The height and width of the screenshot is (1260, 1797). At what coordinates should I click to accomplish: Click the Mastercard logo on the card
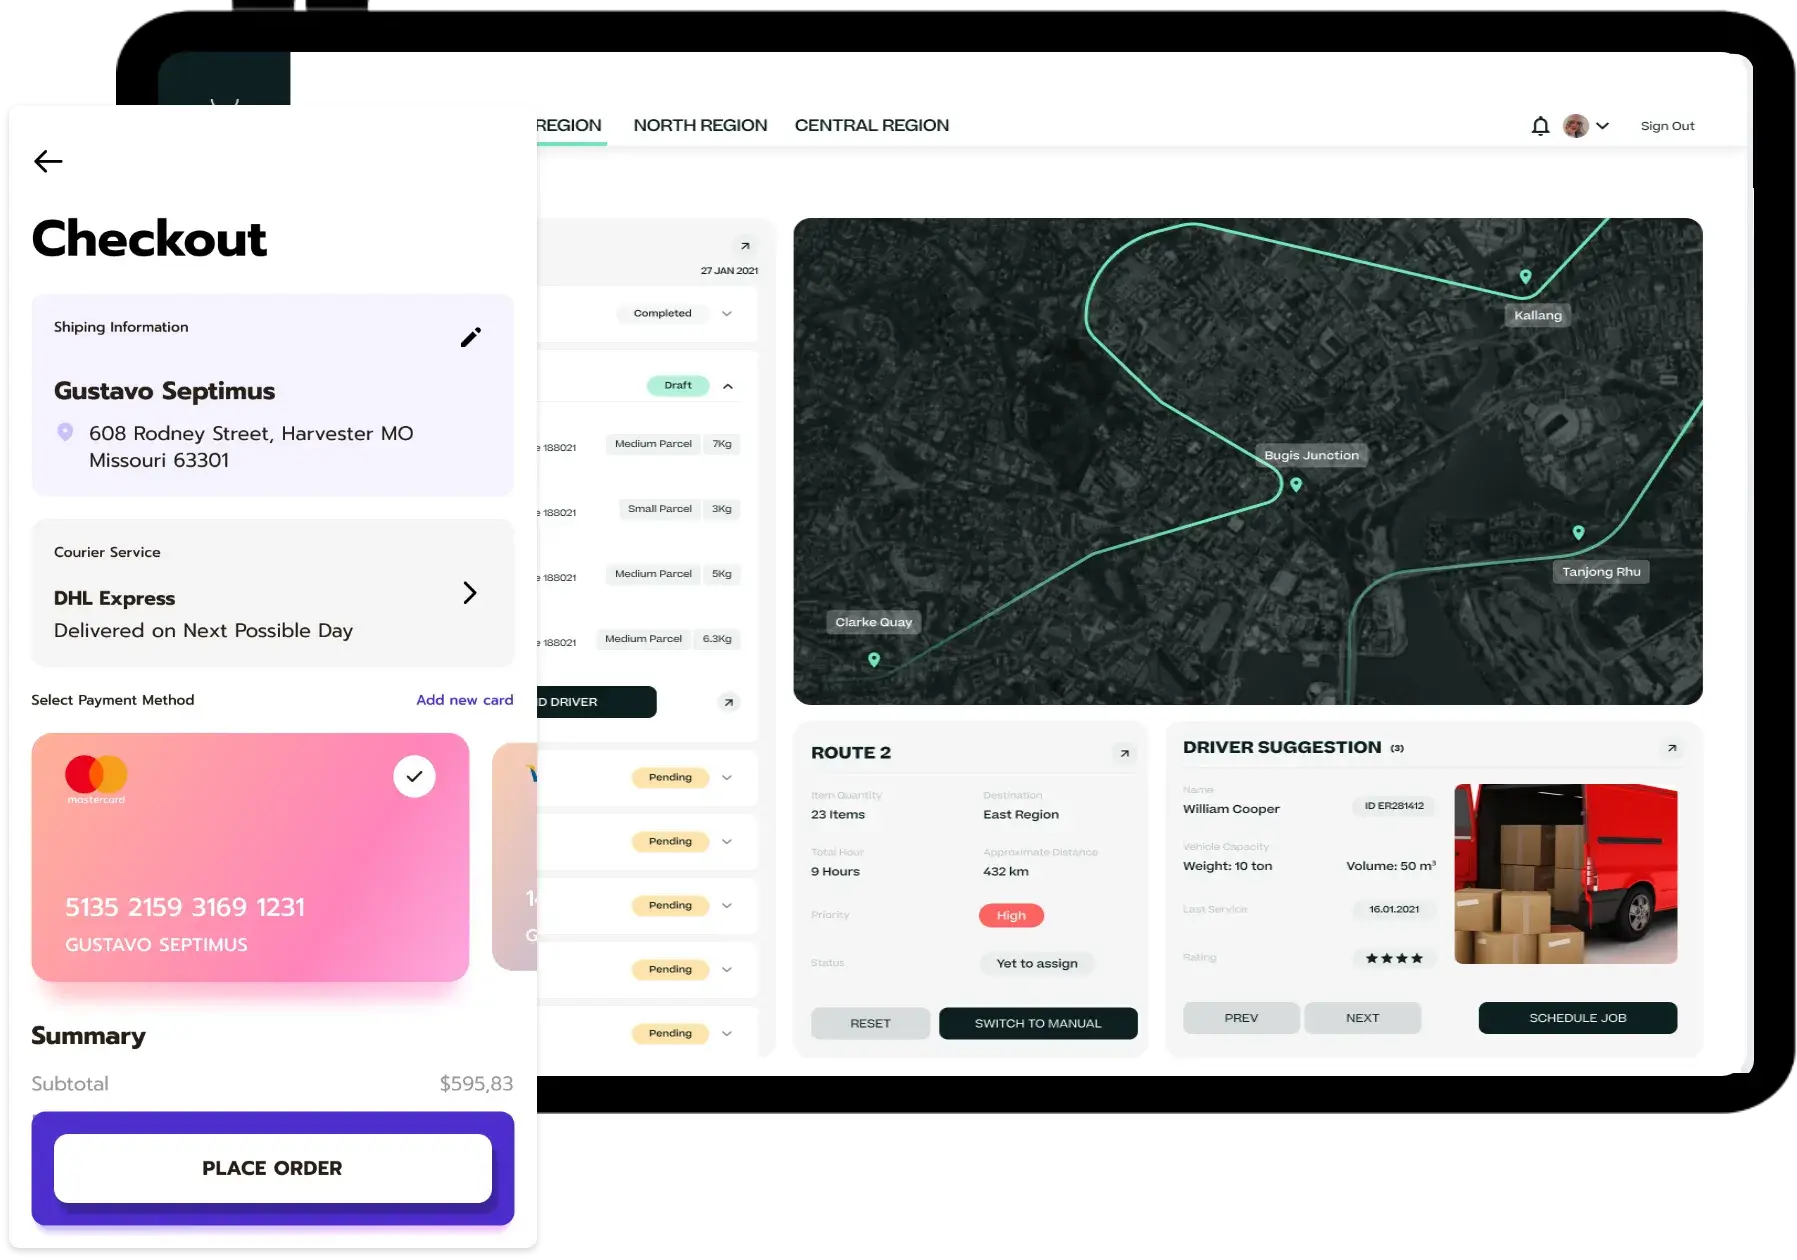coord(96,779)
